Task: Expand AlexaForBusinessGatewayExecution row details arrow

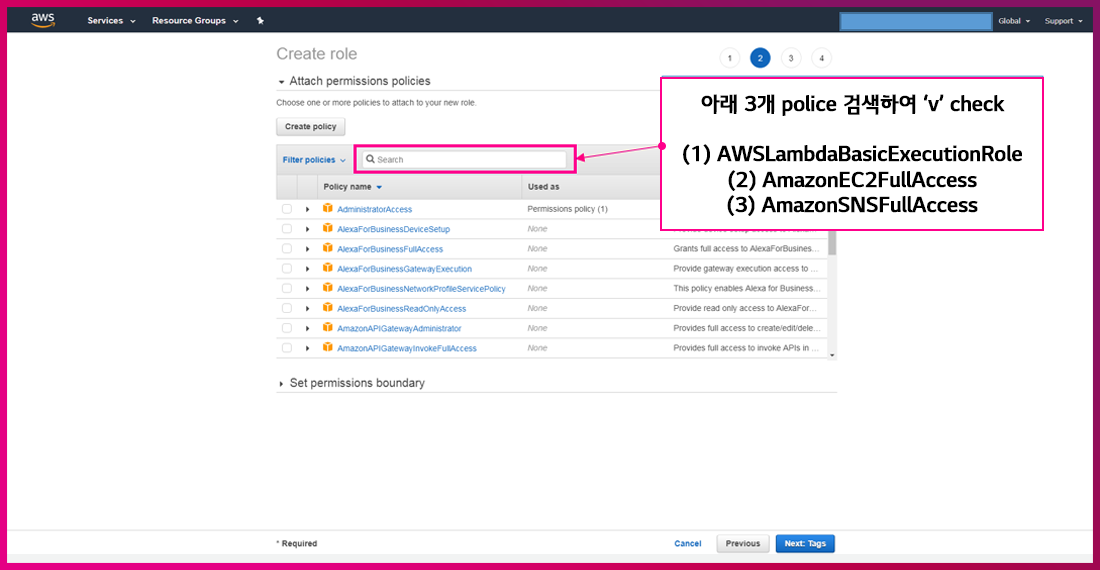Action: (308, 269)
